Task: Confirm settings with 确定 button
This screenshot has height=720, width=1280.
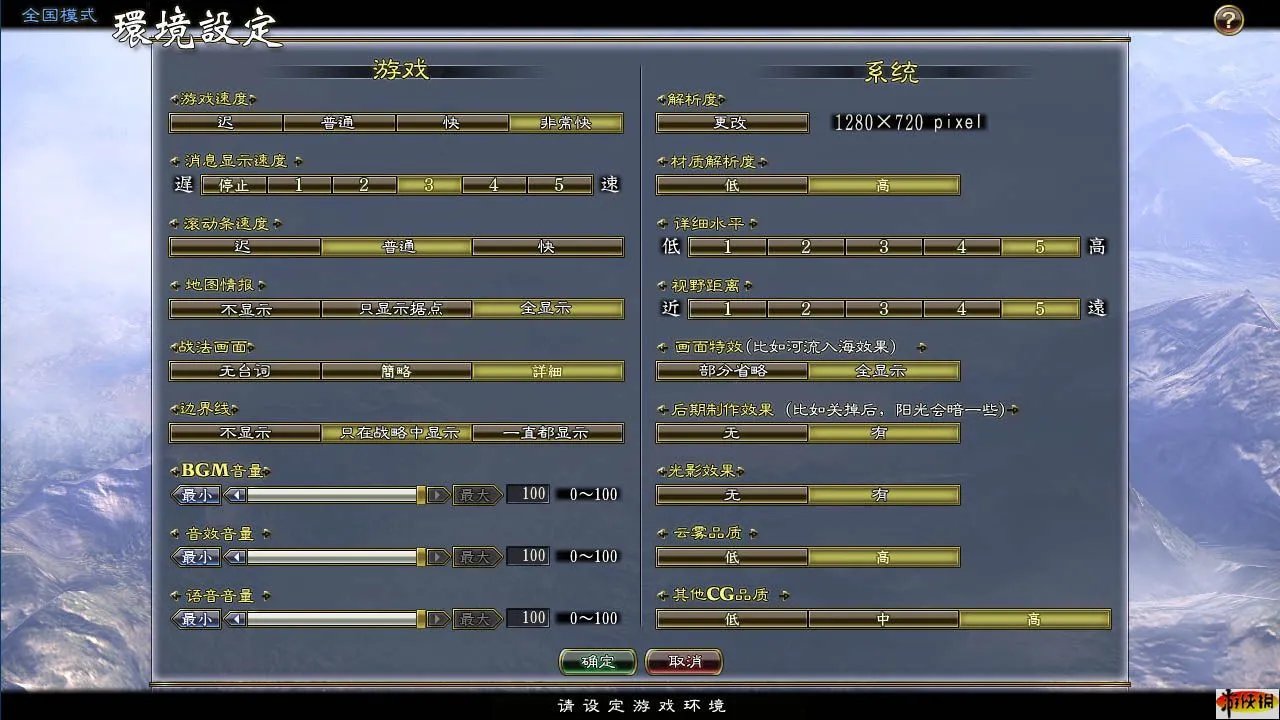Action: tap(598, 662)
